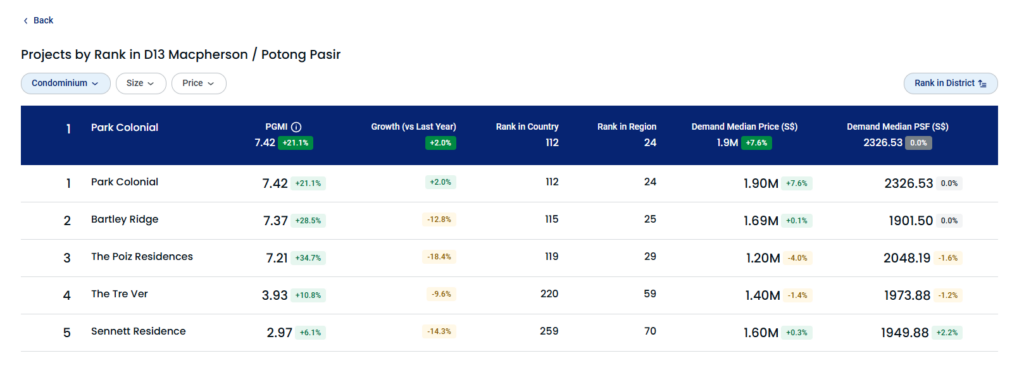Open the Price filter dropdown
This screenshot has height=389, width=1024.
pyautogui.click(x=199, y=84)
